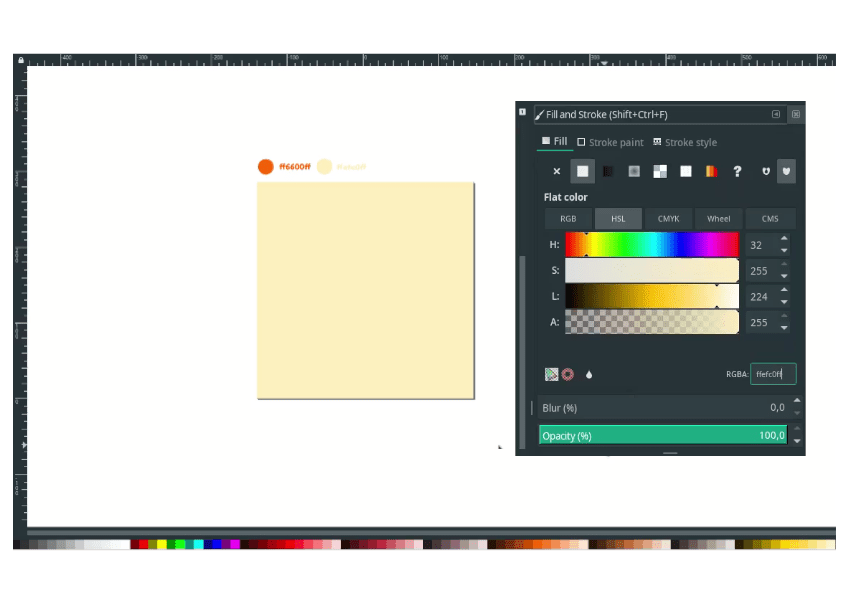Select the large pale yellow square

click(366, 291)
